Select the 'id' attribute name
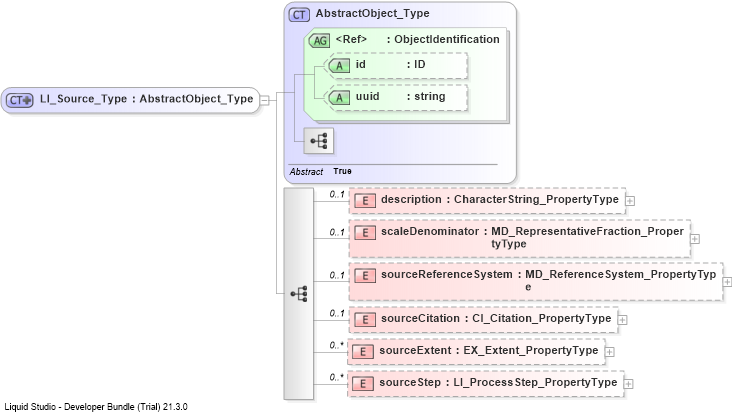Screen dimensions: 732x412 tap(360, 64)
